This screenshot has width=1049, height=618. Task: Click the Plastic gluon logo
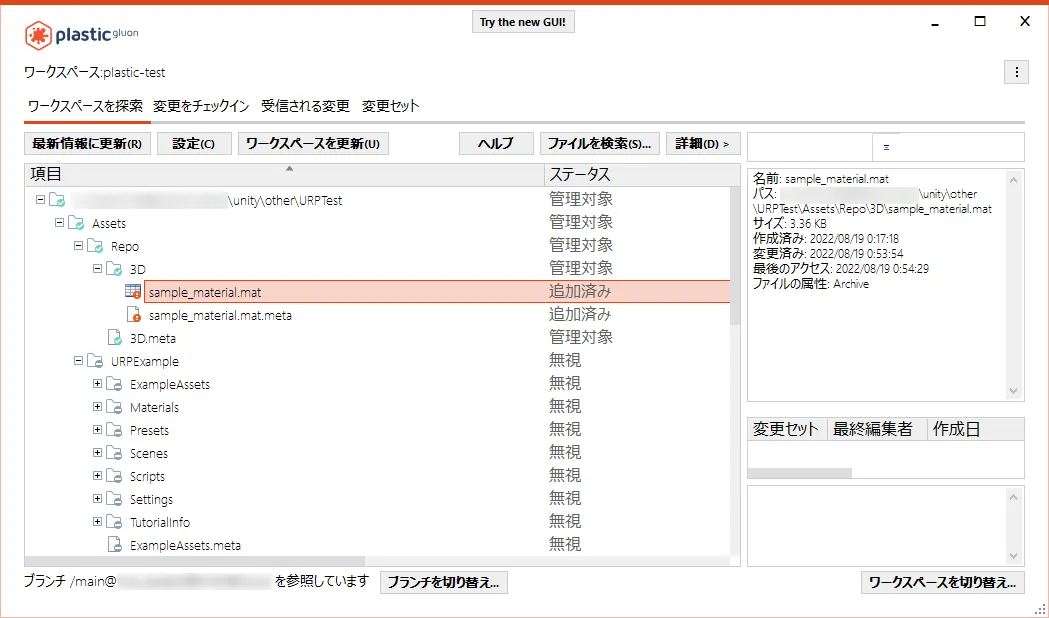[x=81, y=35]
